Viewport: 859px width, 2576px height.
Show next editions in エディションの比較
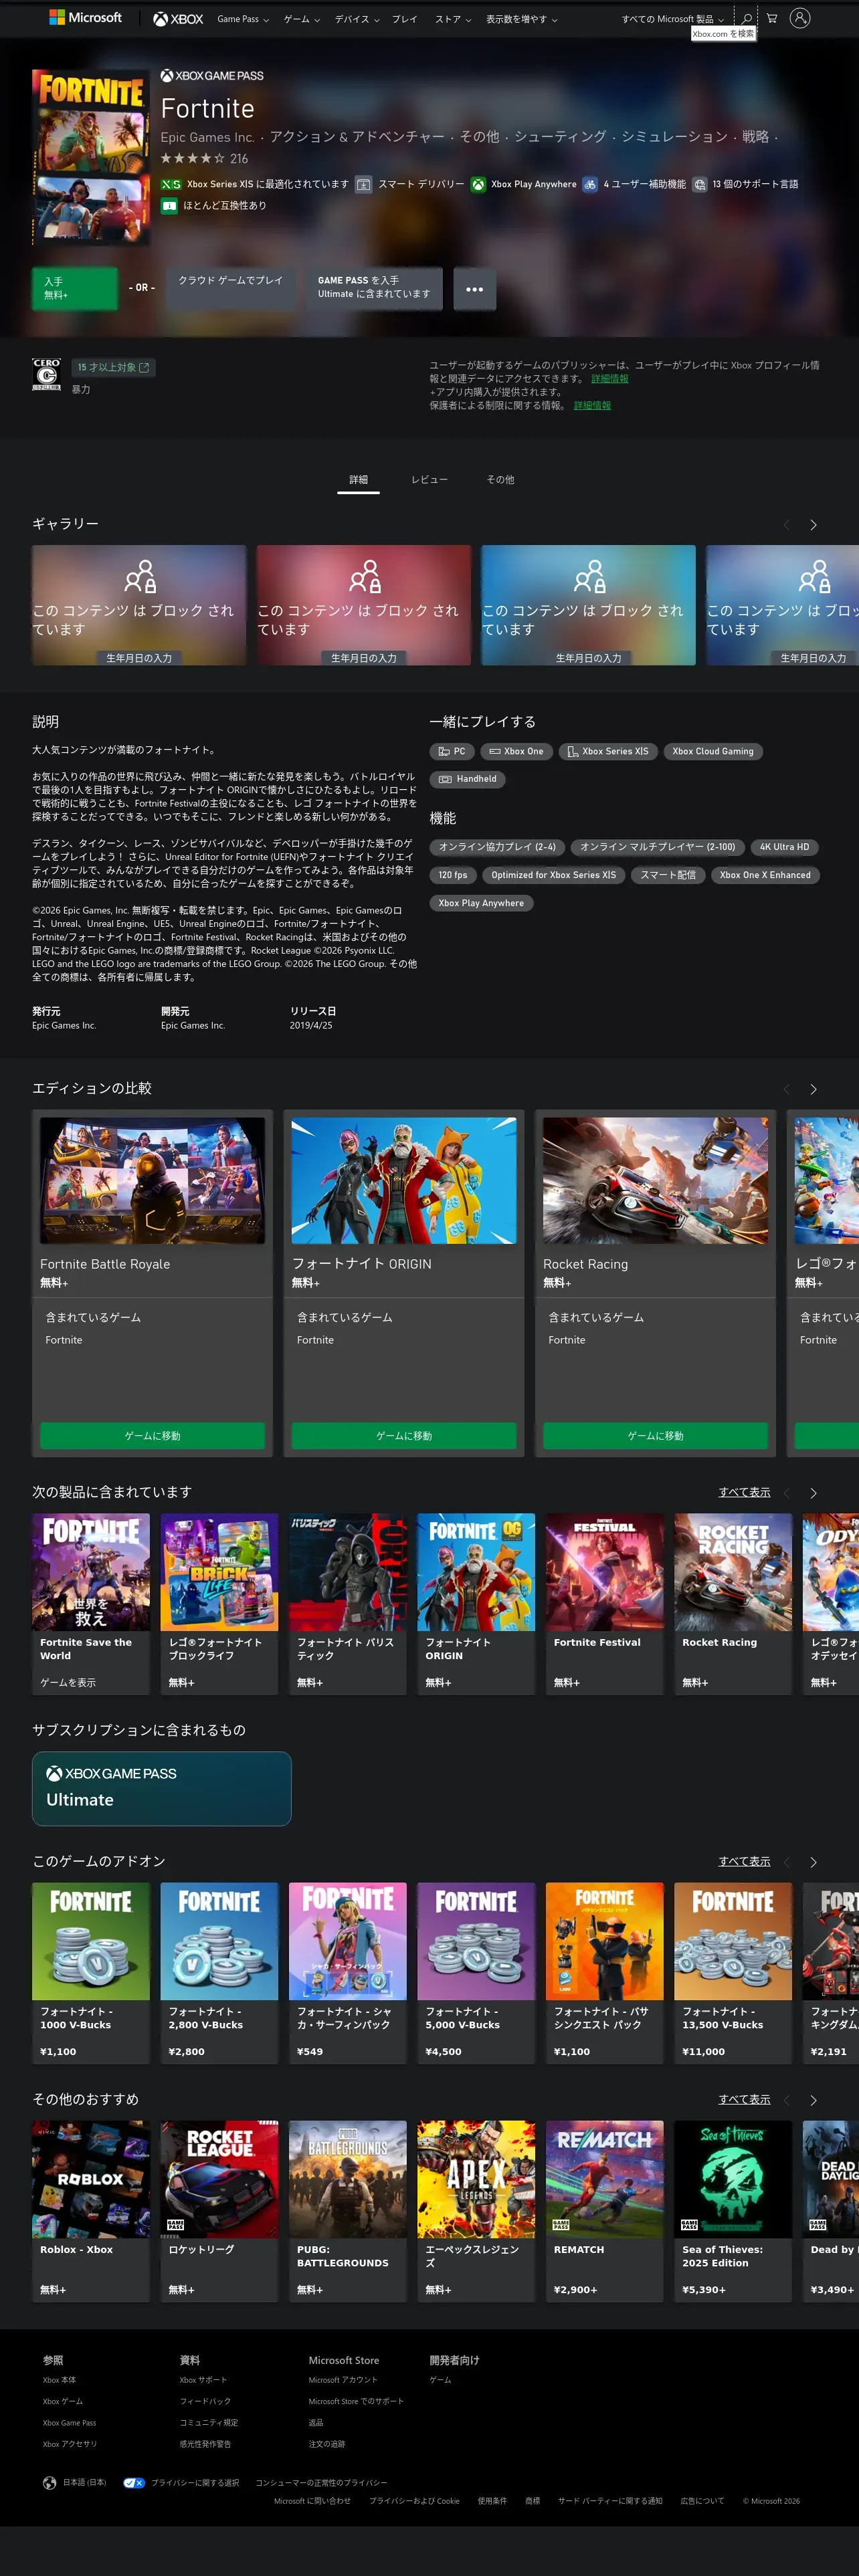click(x=813, y=1089)
